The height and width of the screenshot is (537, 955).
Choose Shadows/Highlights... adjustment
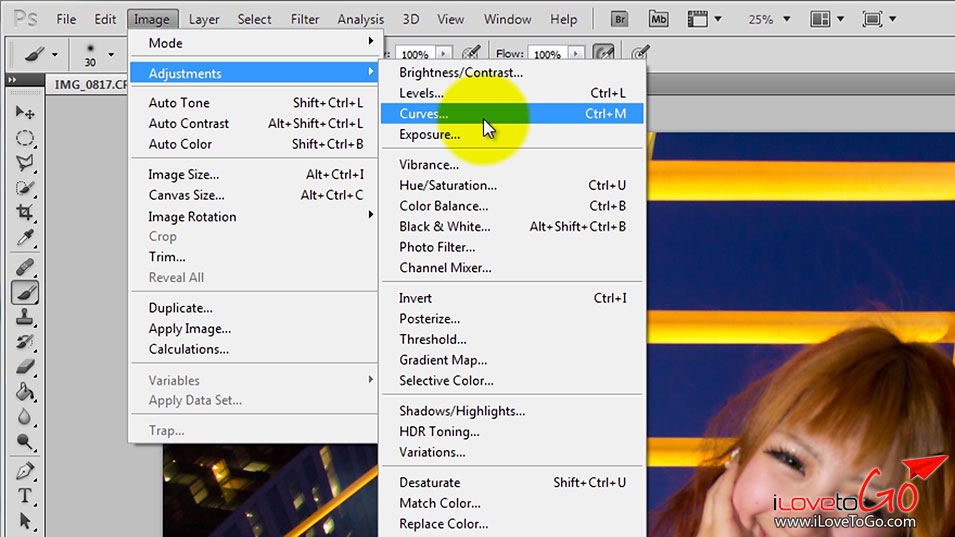click(x=512, y=411)
